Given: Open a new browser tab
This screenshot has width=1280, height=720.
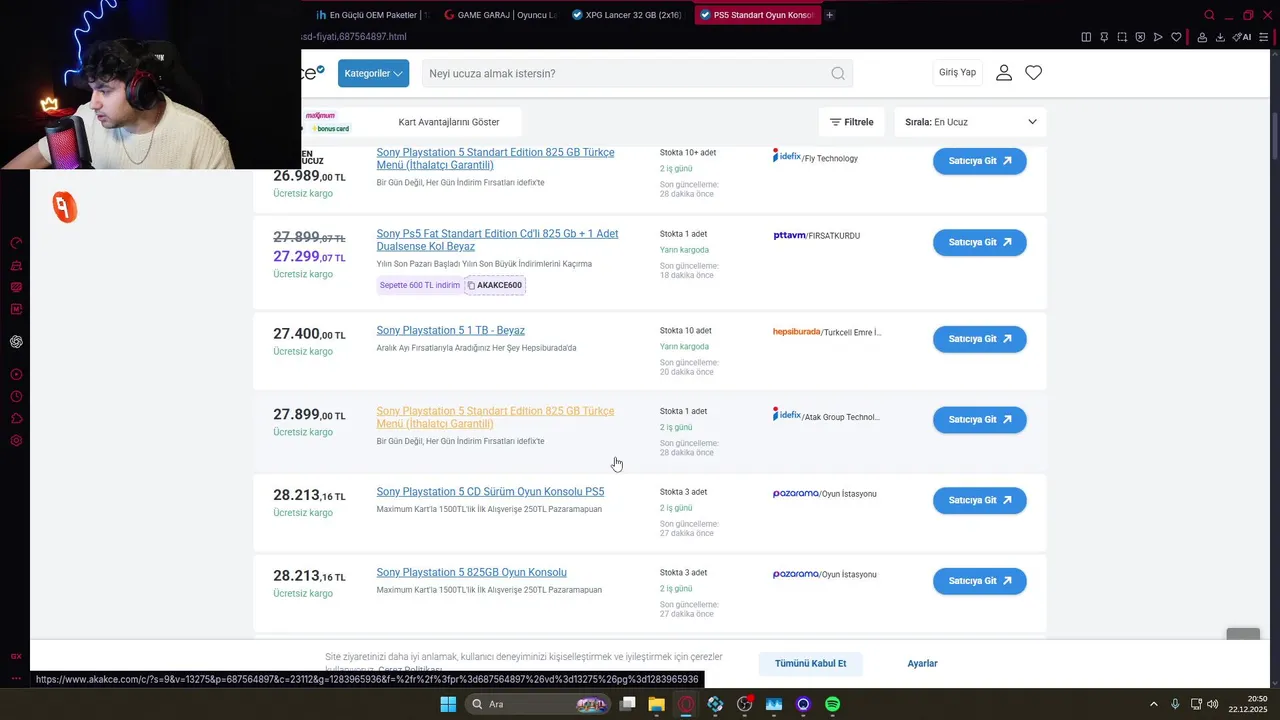Looking at the screenshot, I should [x=829, y=15].
